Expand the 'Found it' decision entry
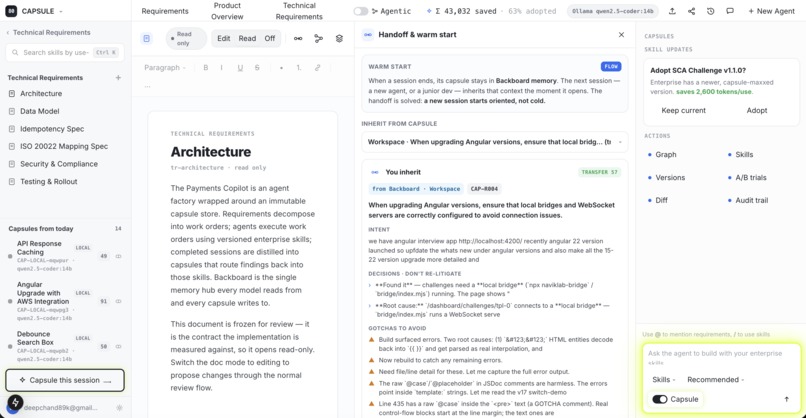This screenshot has height=418, width=806. [371, 285]
